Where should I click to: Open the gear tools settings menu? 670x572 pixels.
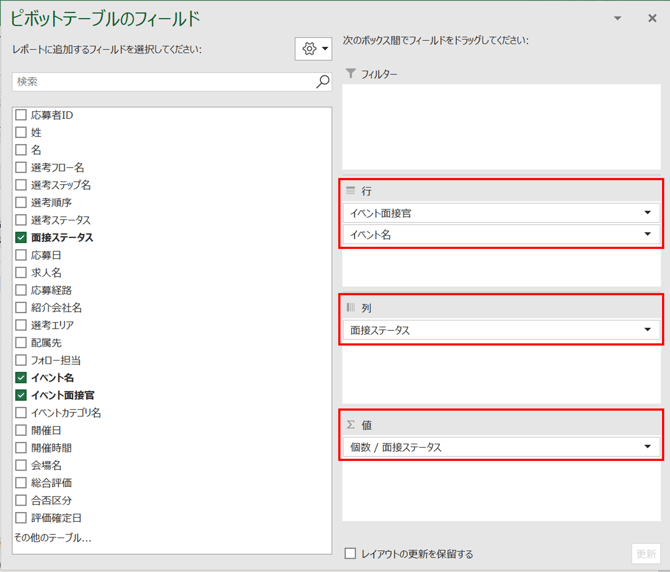[313, 49]
